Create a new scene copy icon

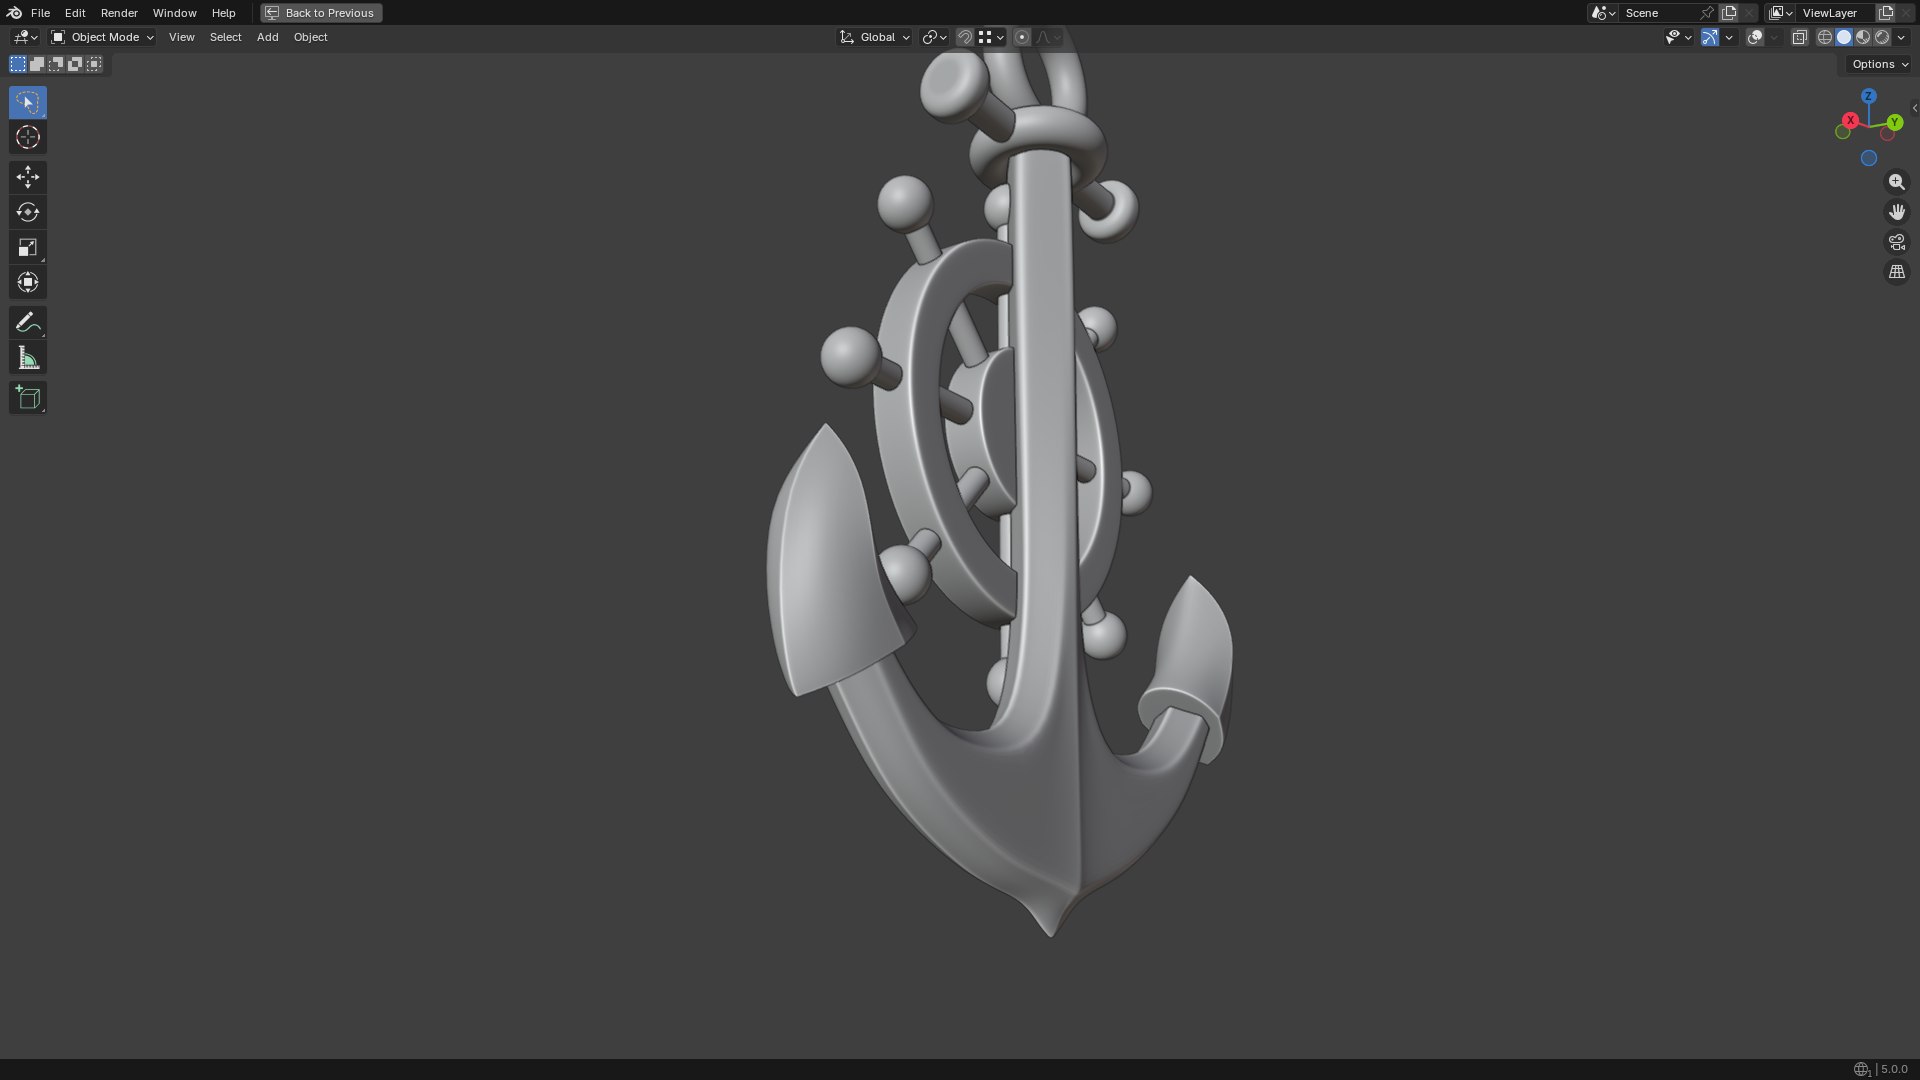coord(1729,13)
